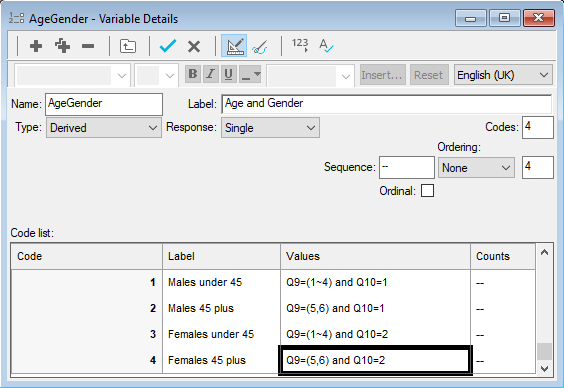Save changes with the blue checkmark
564x388 pixels.
[168, 46]
